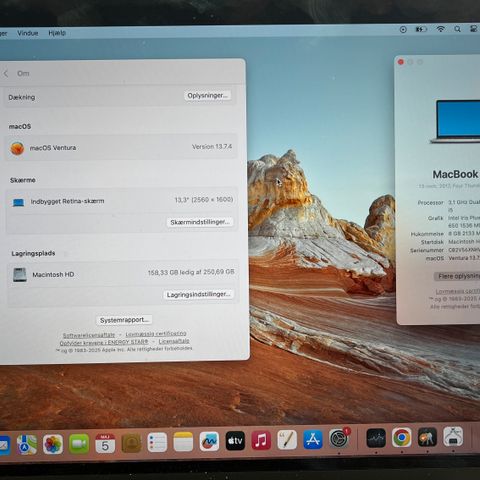
Task: Click the Macintosh HD label
Action: pyautogui.click(x=53, y=275)
